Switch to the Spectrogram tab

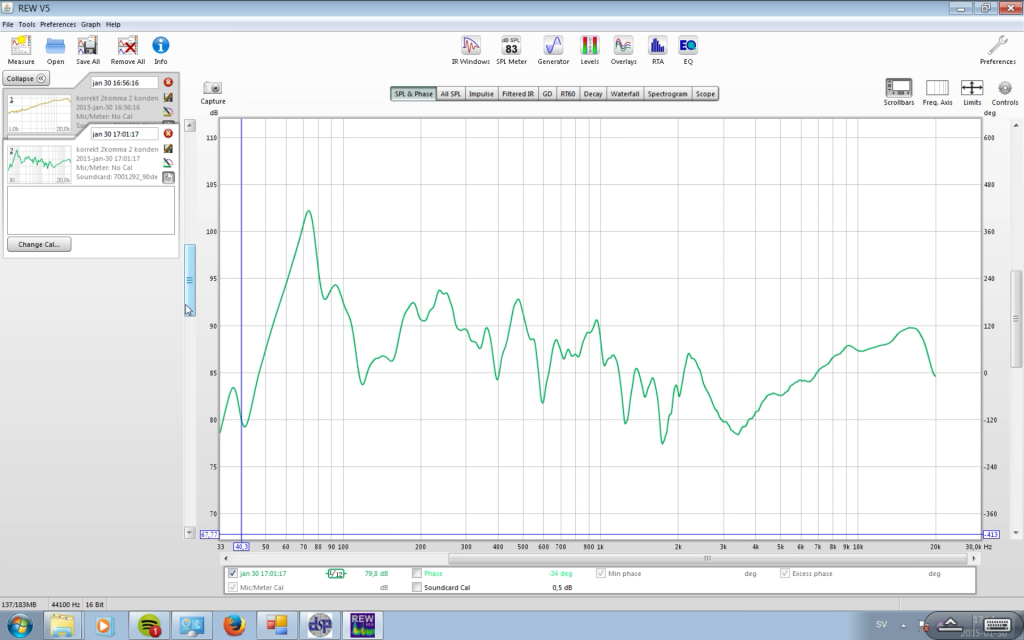click(x=667, y=94)
